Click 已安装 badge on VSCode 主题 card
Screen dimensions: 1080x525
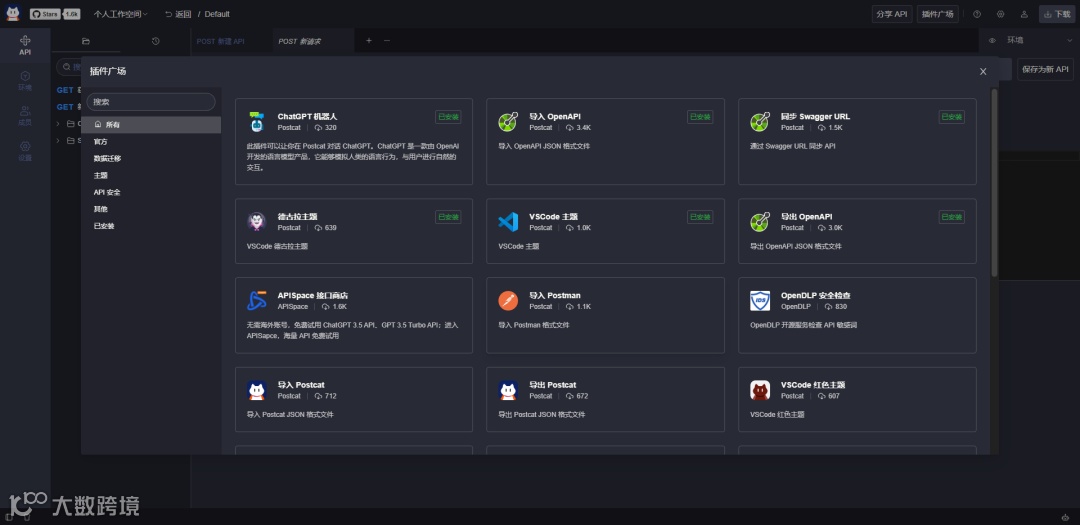[x=700, y=217]
